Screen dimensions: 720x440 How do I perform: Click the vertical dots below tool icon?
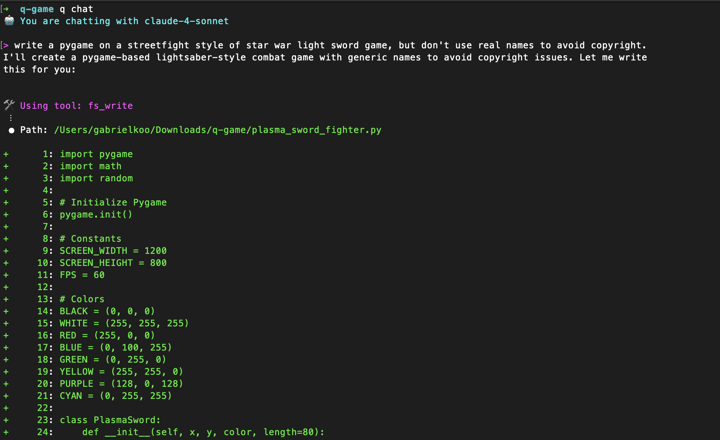coord(11,118)
